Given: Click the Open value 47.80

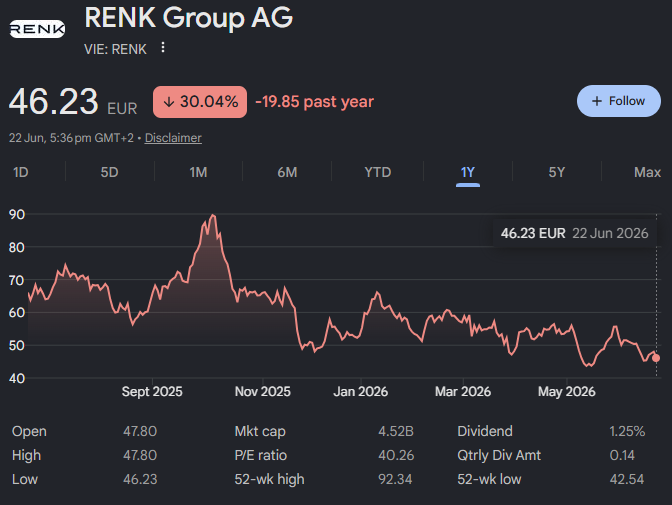Looking at the screenshot, I should click(x=140, y=431).
